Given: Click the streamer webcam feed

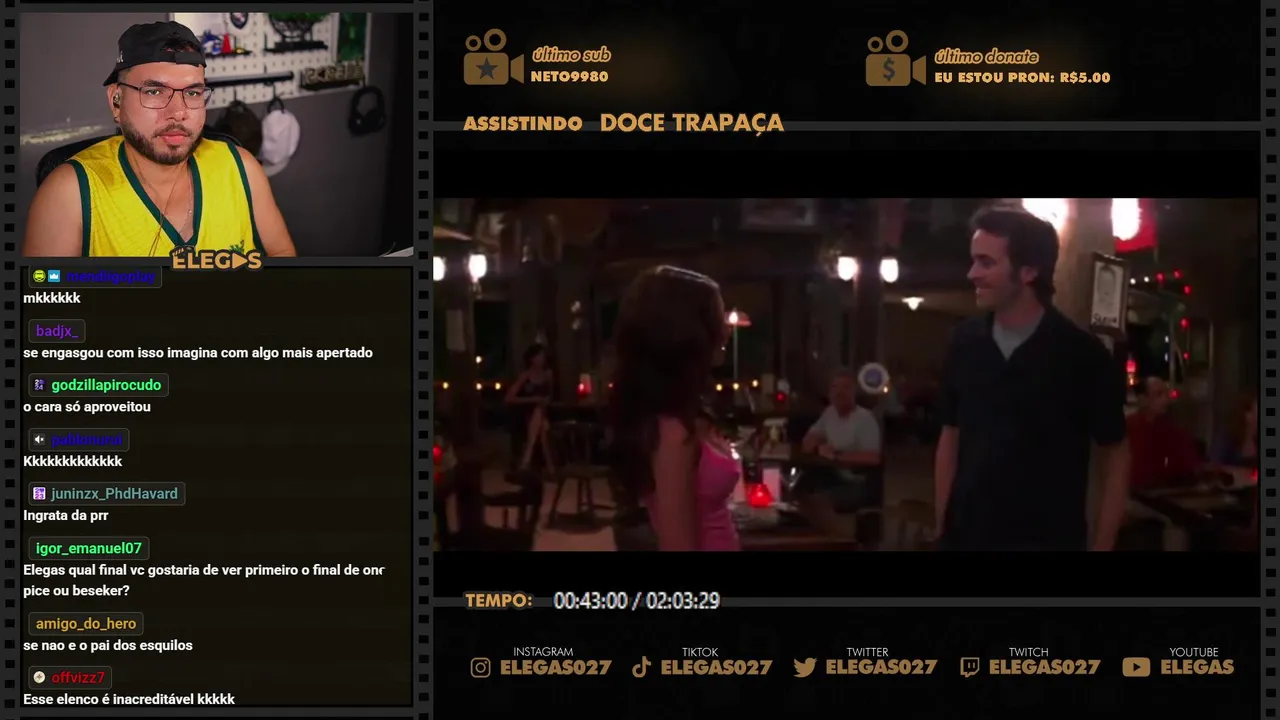Looking at the screenshot, I should (216, 134).
